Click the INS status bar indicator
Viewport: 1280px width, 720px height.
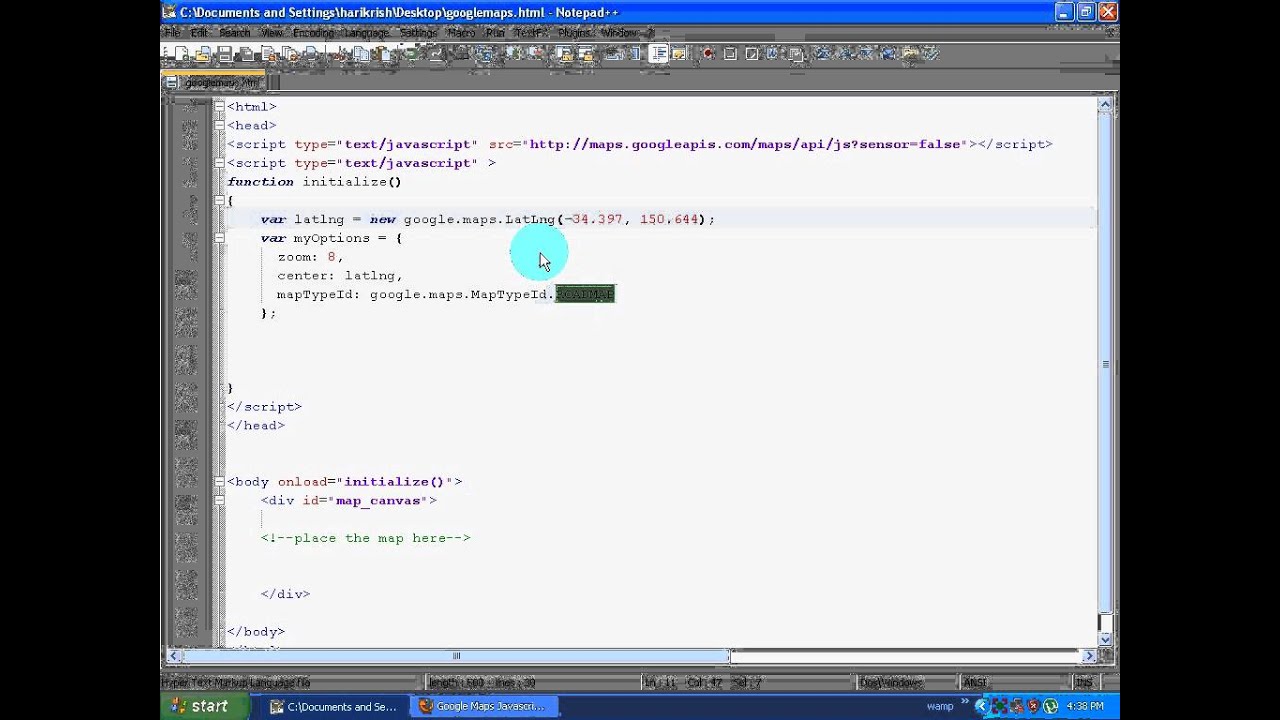[1084, 683]
